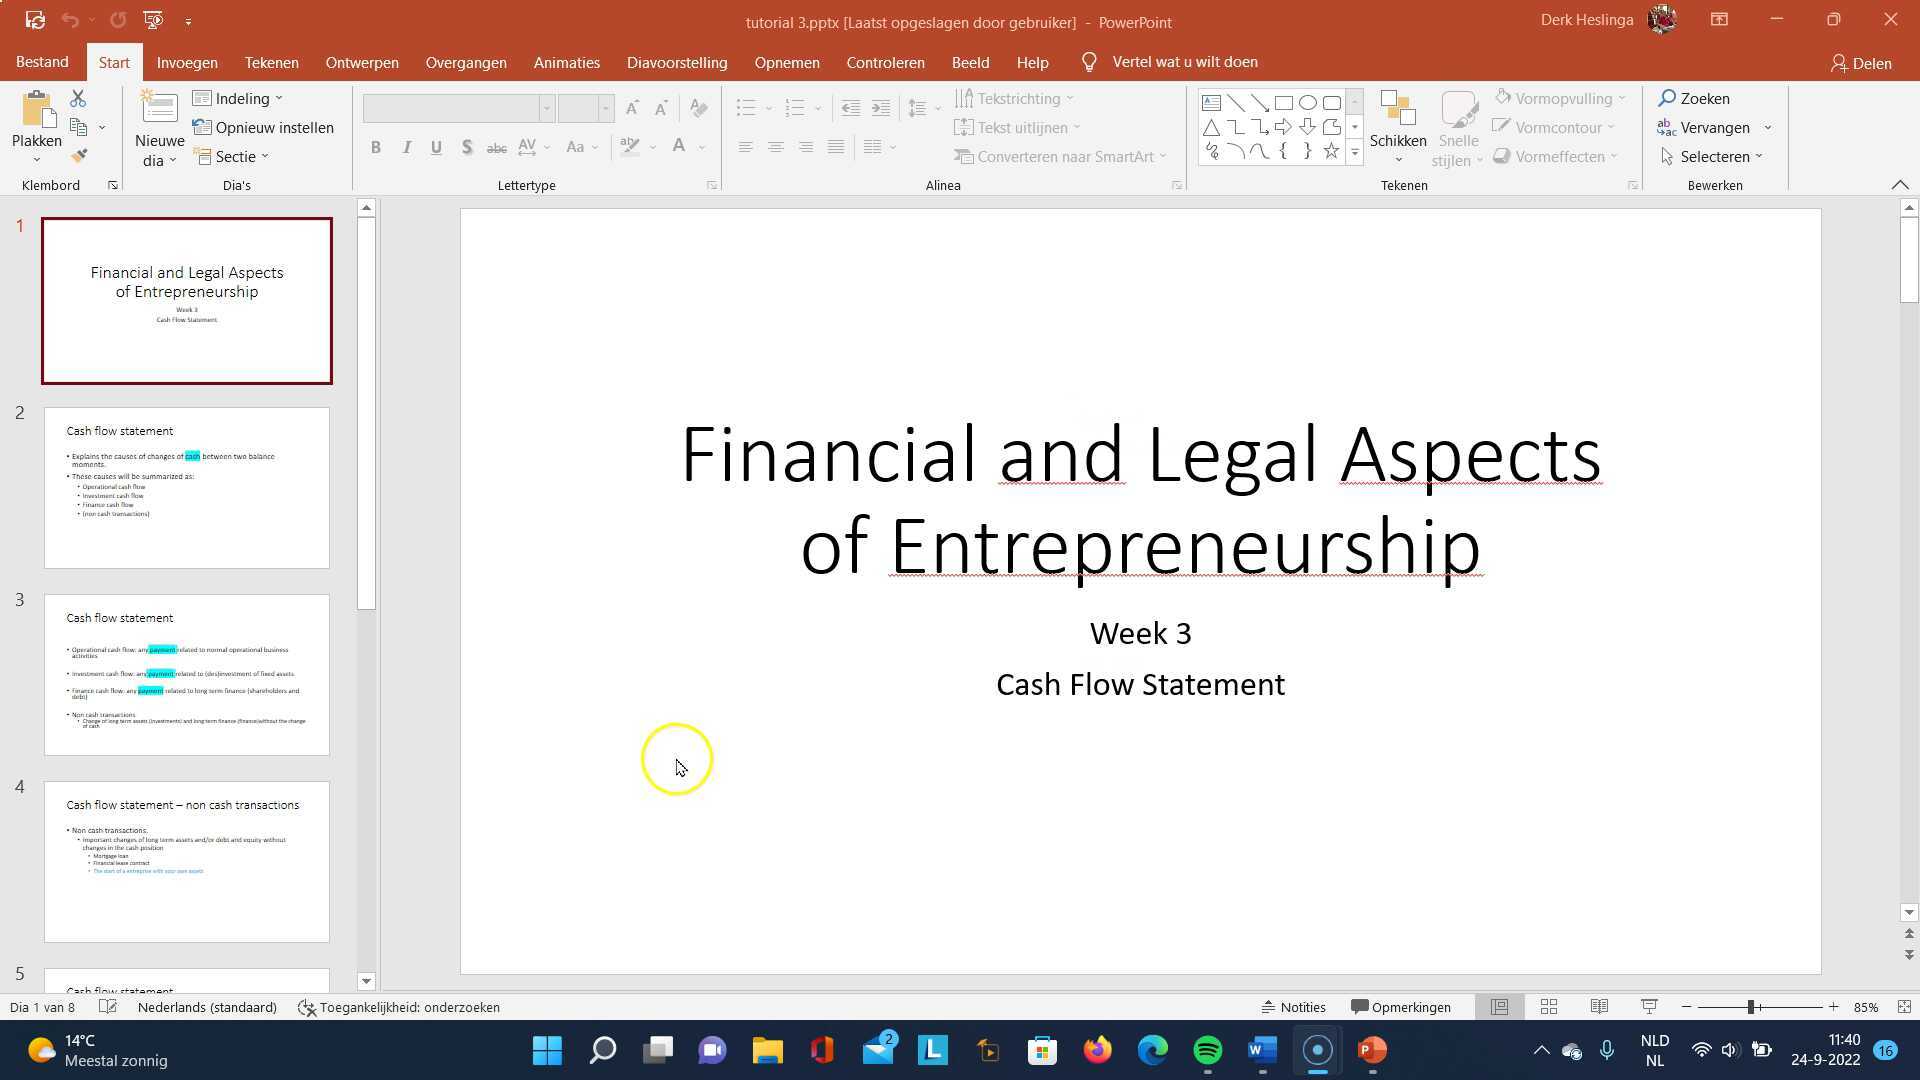The width and height of the screenshot is (1920, 1080).
Task: Collapse the ribbon with chevron
Action: click(1900, 185)
